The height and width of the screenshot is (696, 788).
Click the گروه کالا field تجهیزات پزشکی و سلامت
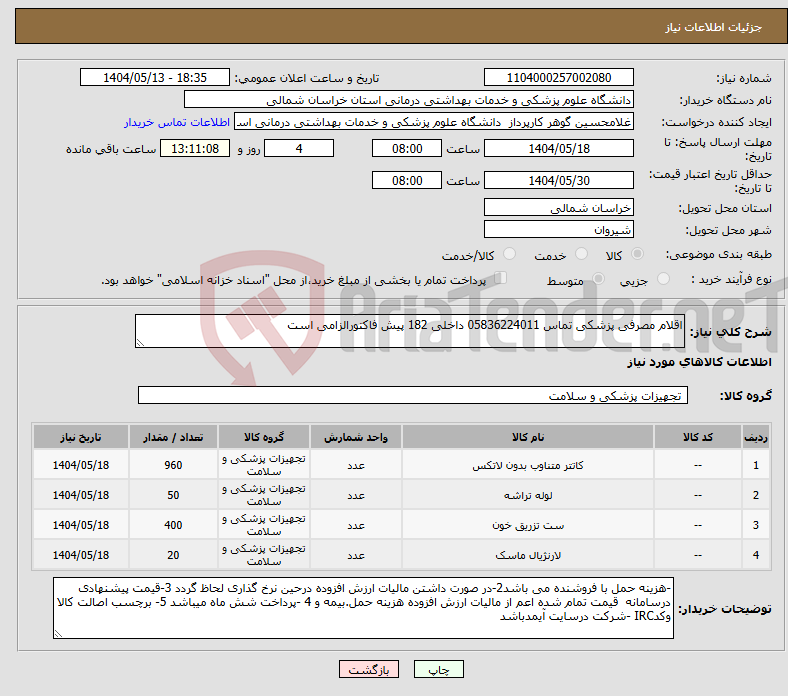413,395
